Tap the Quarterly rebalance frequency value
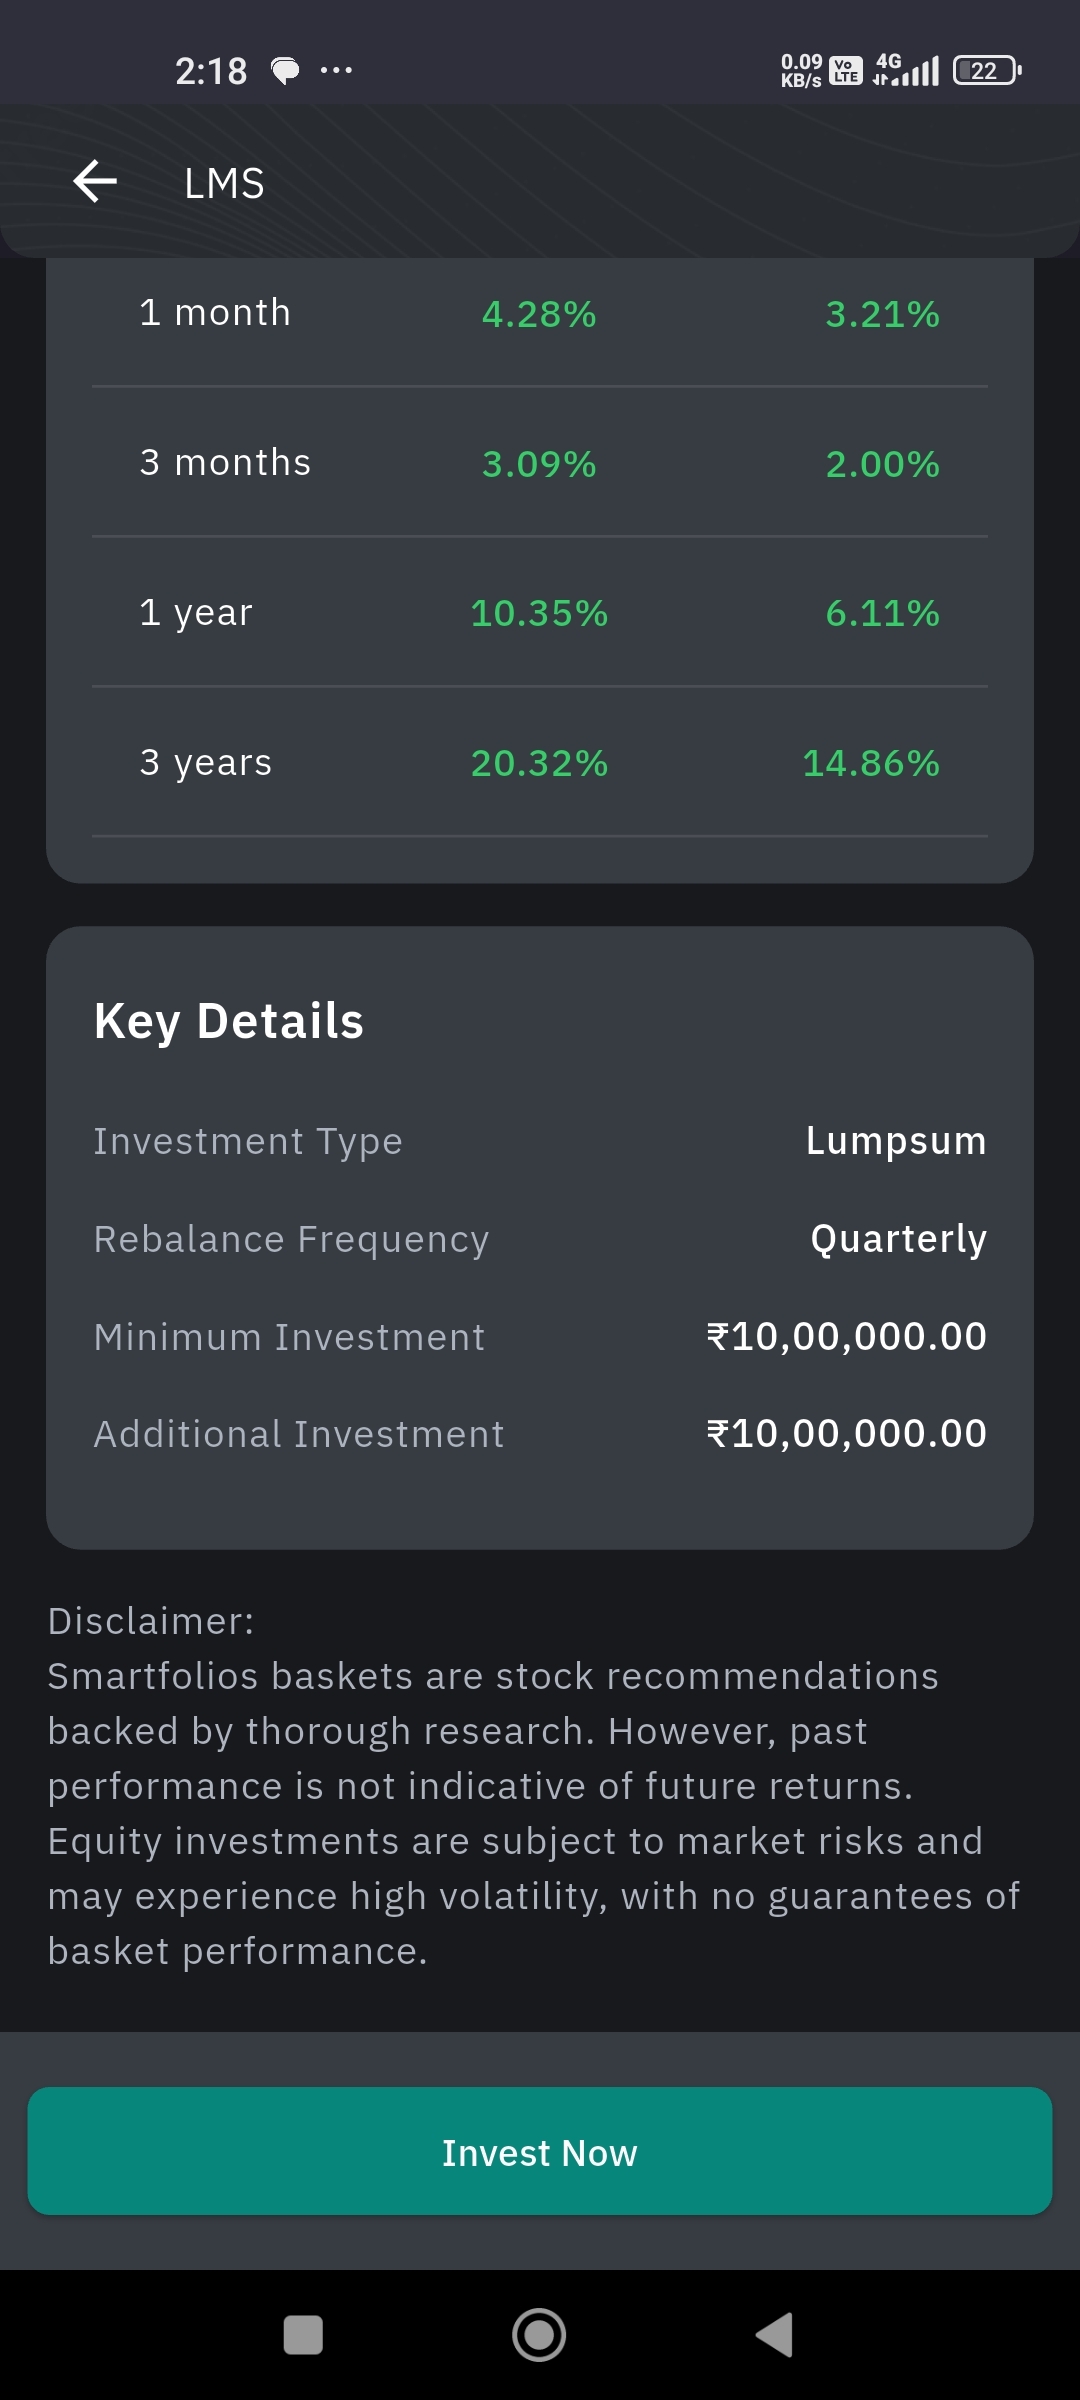 pyautogui.click(x=898, y=1239)
